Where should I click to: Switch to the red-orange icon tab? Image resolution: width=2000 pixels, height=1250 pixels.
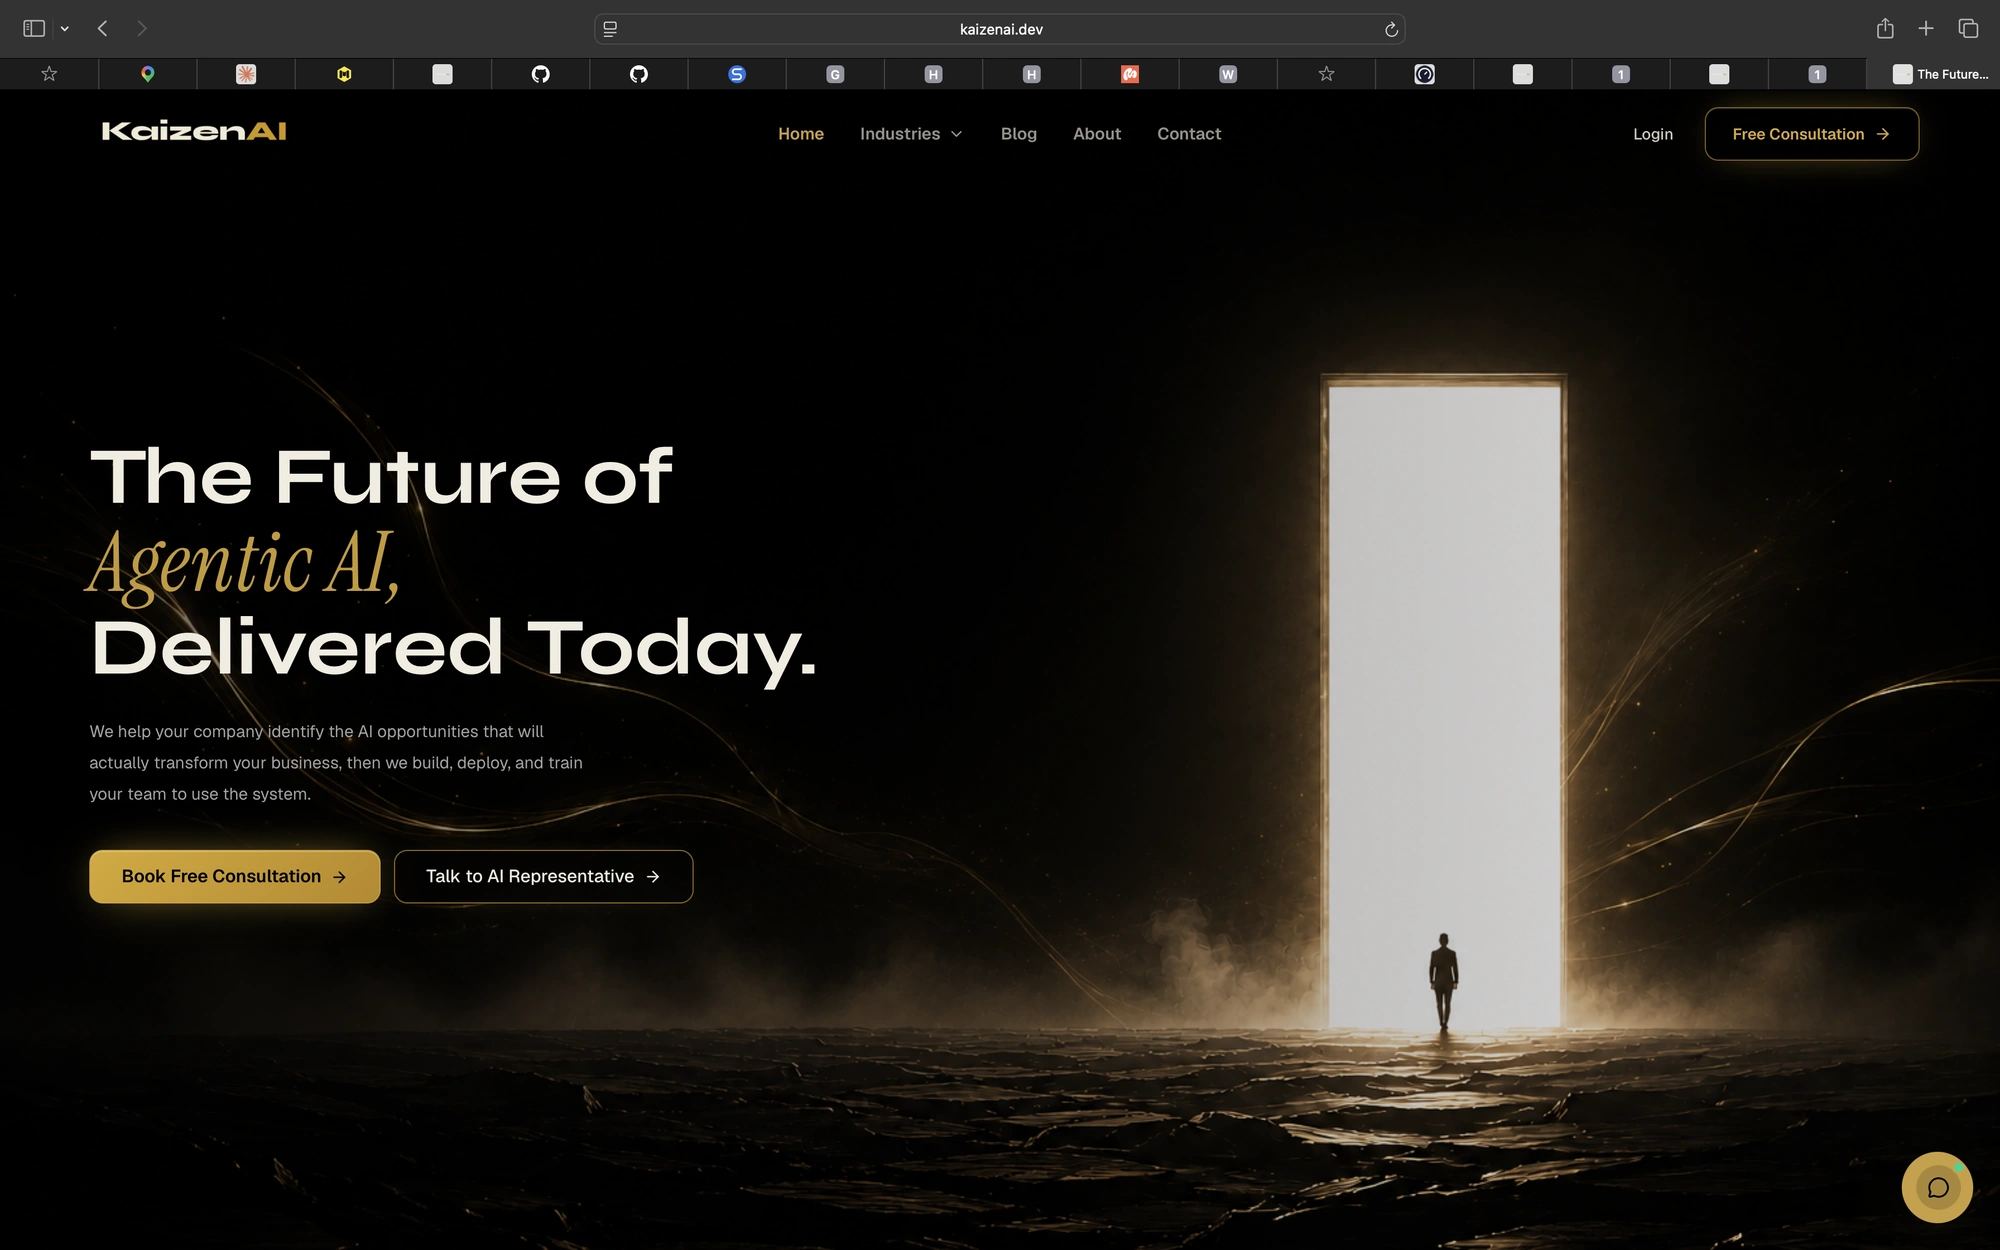[x=1130, y=74]
